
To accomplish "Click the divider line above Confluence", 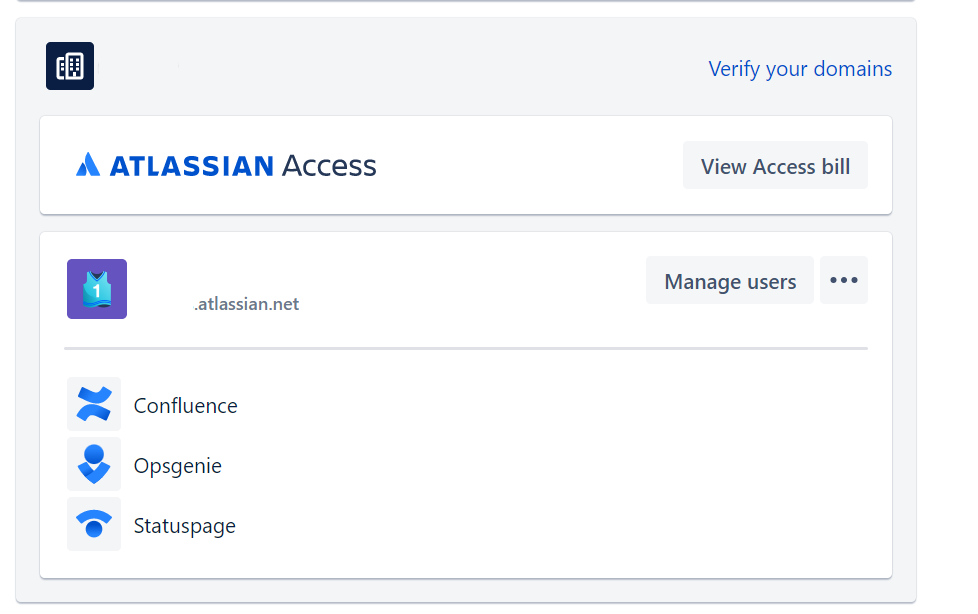I will click(x=466, y=348).
